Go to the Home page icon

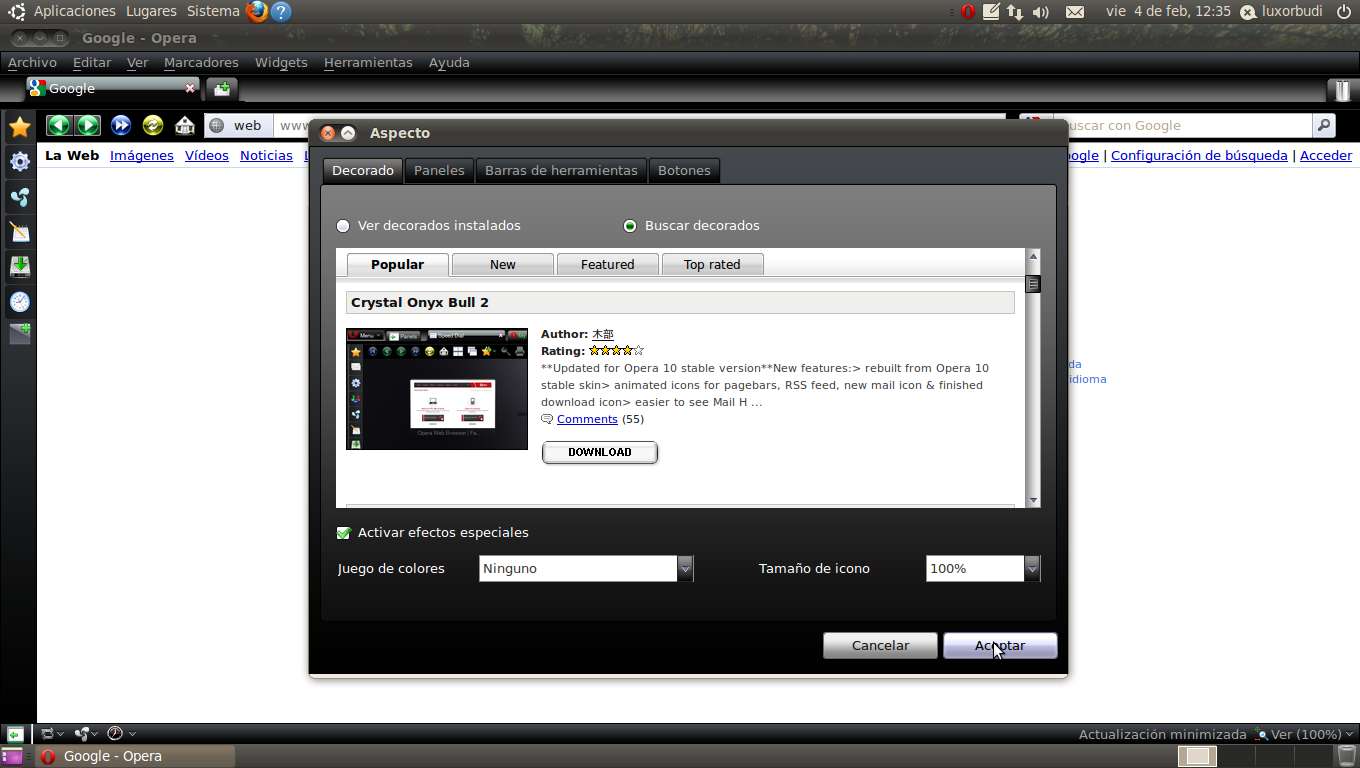pyautogui.click(x=185, y=125)
